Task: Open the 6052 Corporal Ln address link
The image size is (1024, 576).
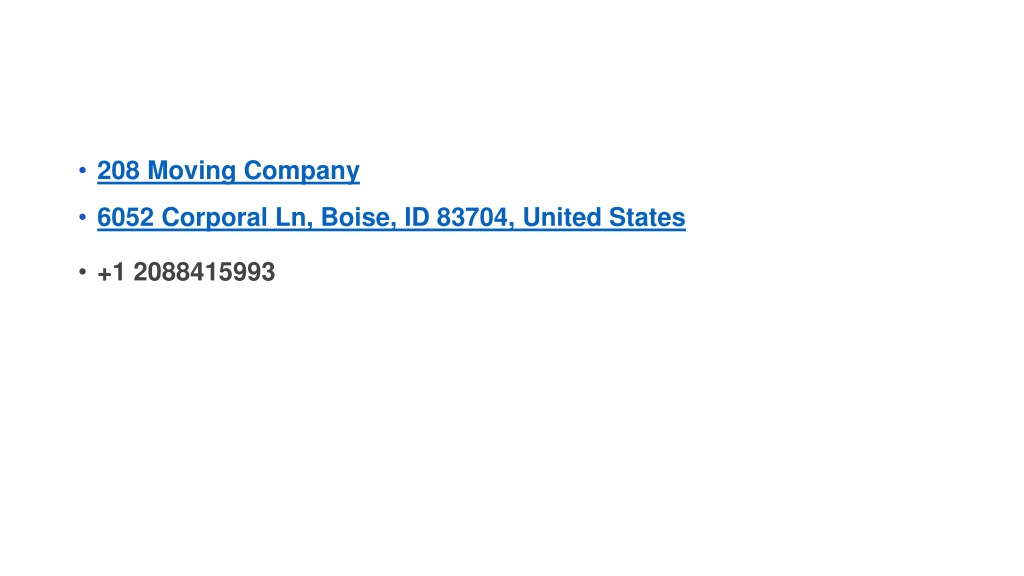Action: pyautogui.click(x=391, y=217)
